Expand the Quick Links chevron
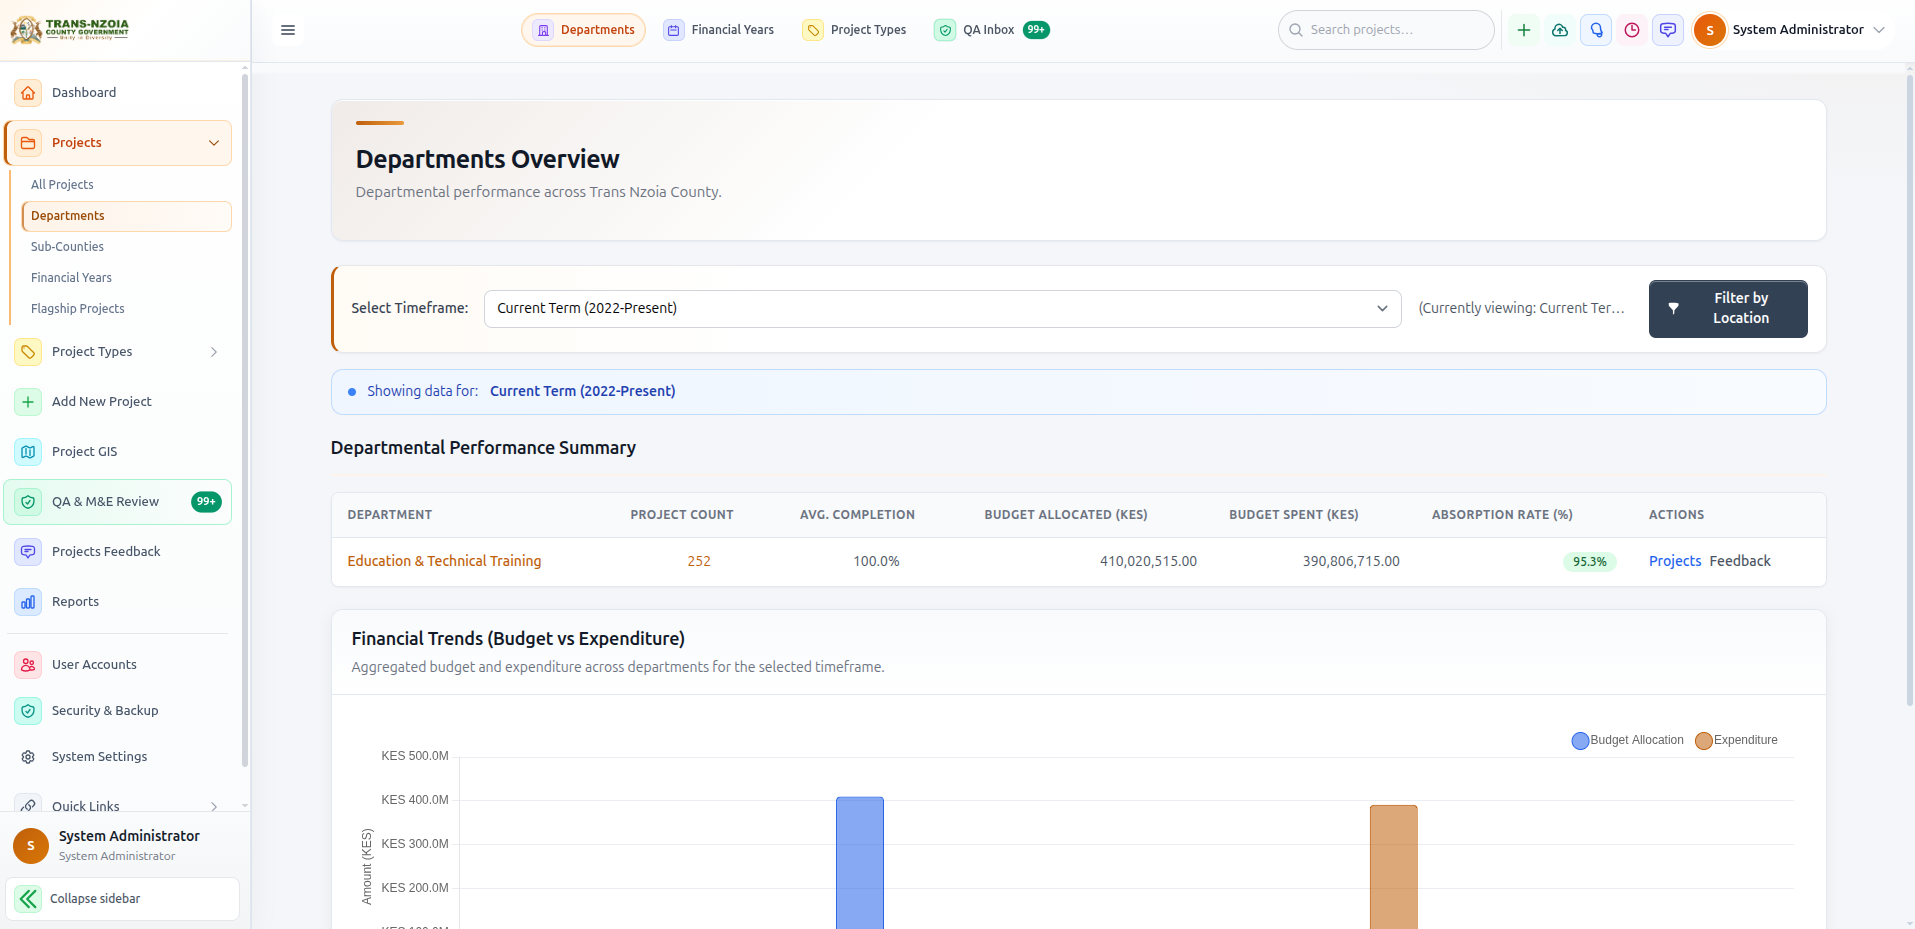This screenshot has height=929, width=1915. [x=214, y=806]
